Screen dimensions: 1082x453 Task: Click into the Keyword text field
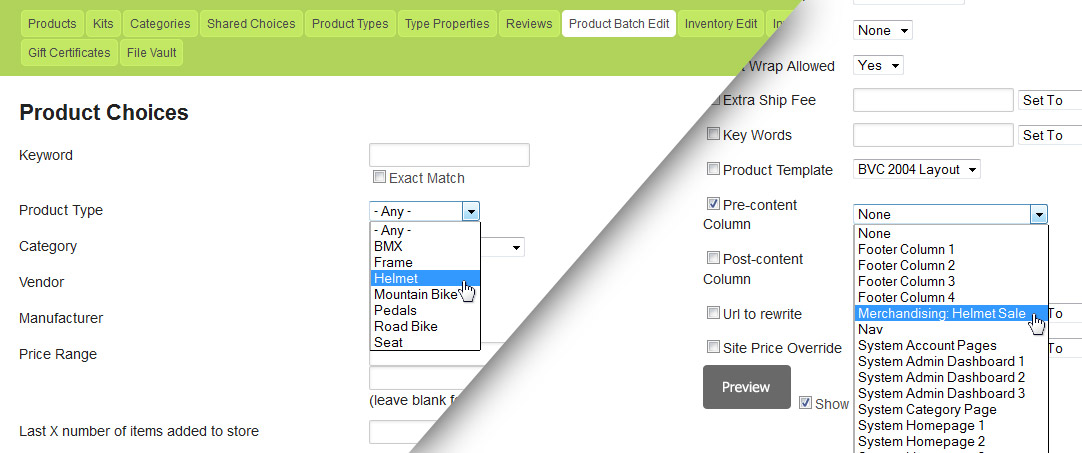pyautogui.click(x=449, y=155)
